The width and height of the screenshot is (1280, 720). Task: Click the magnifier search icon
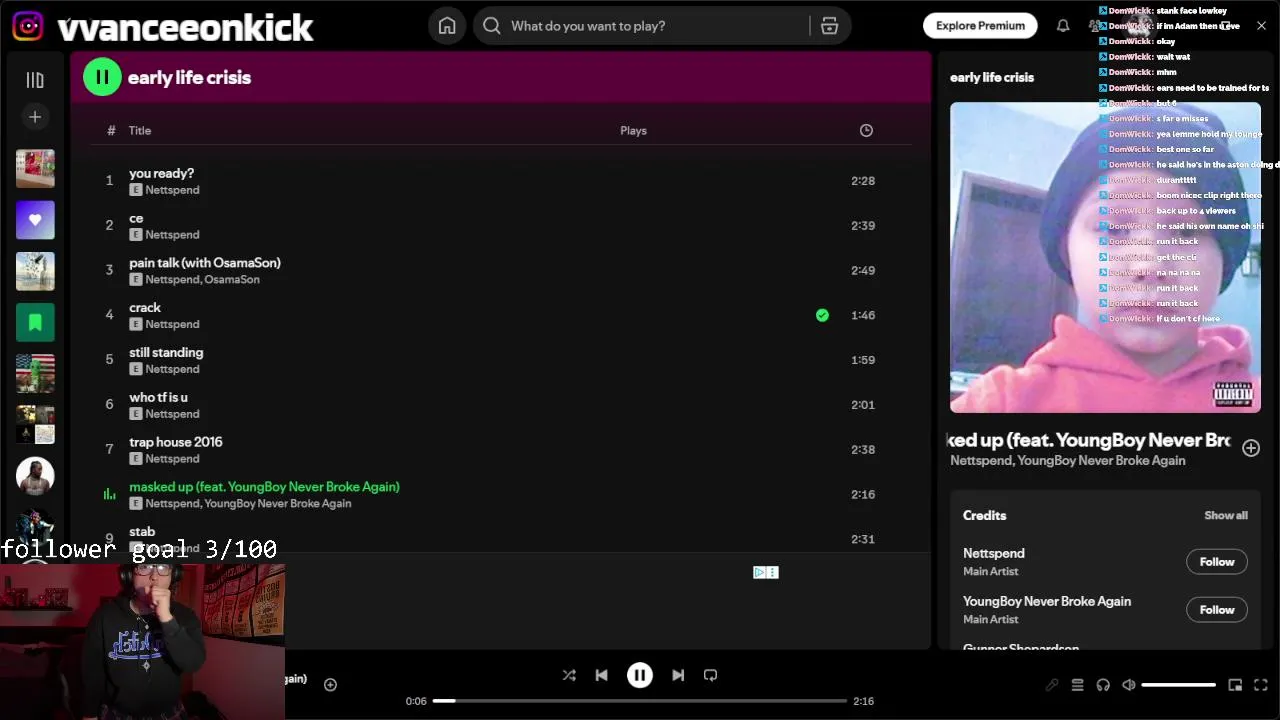492,26
